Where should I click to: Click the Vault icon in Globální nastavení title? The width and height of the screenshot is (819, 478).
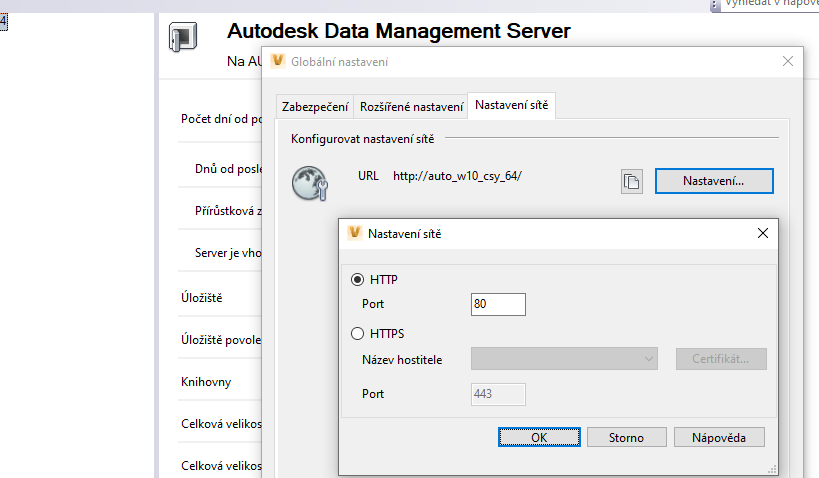[277, 62]
